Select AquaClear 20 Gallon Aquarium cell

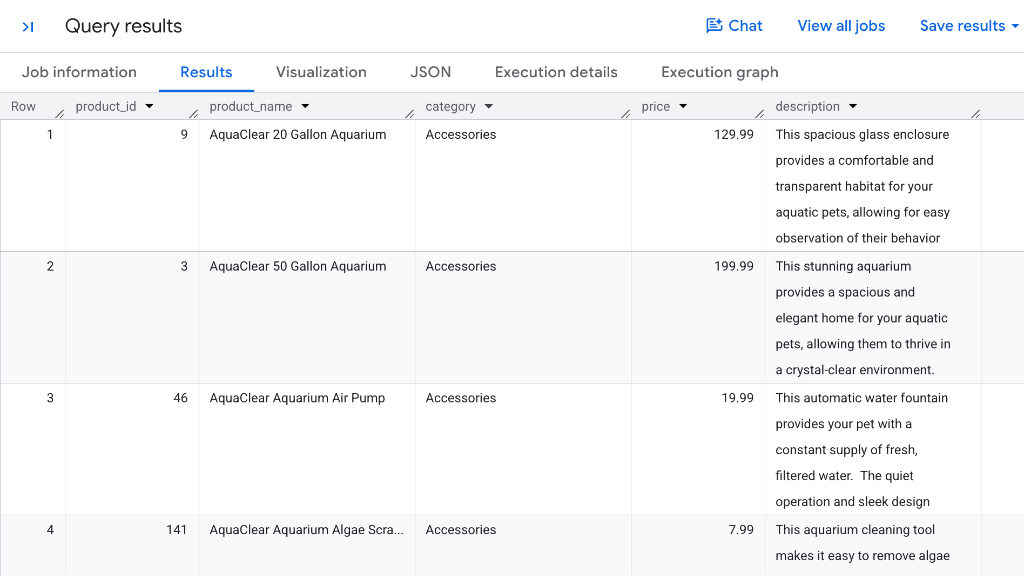298,135
